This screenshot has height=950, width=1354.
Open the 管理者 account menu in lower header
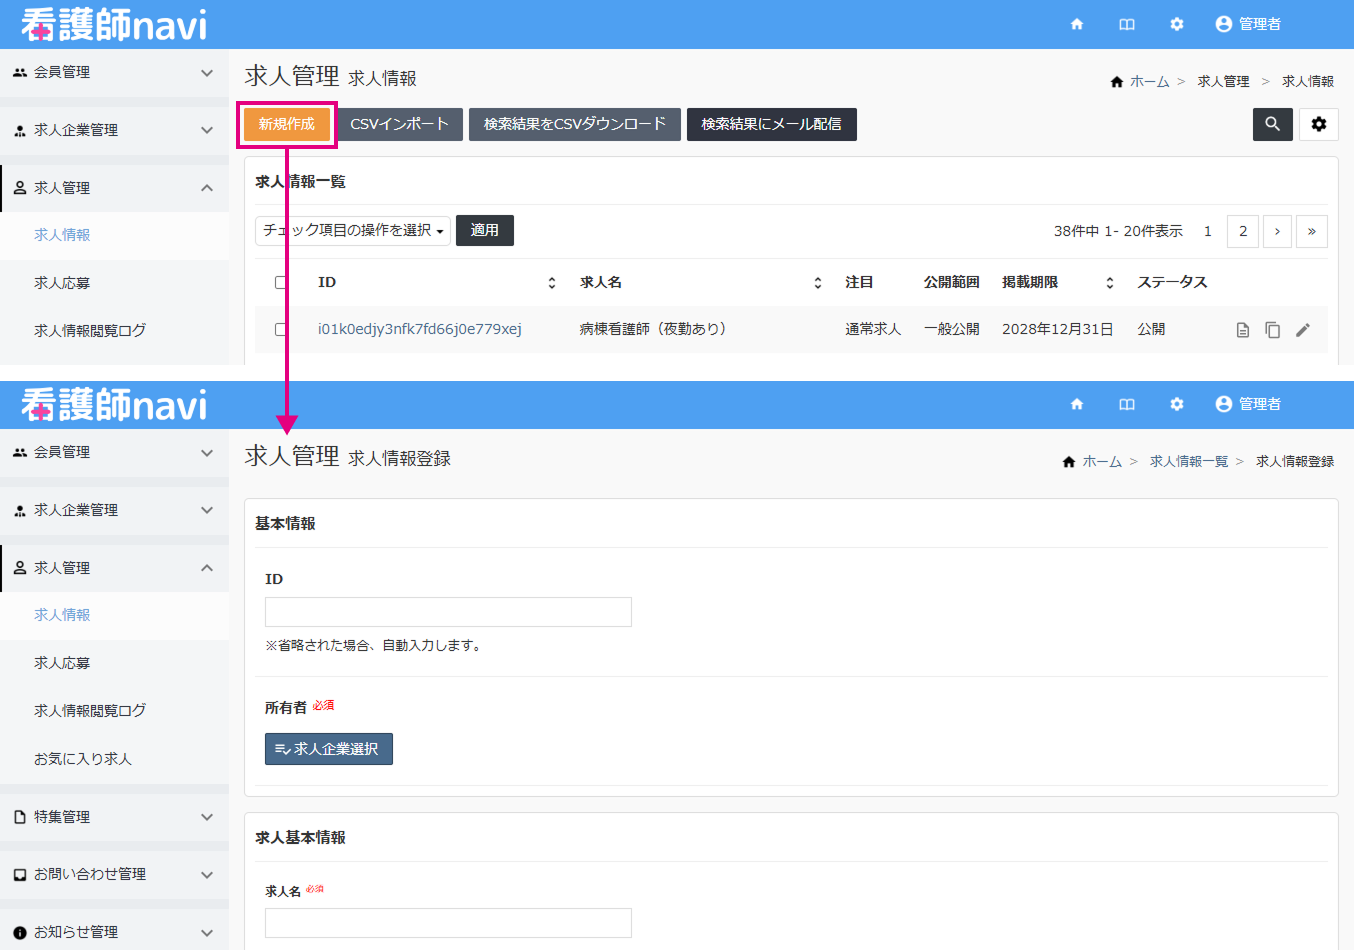click(x=1248, y=404)
